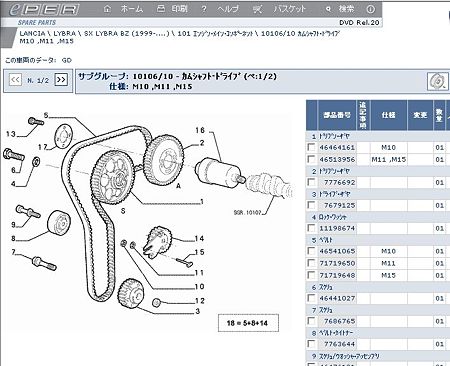Screen dimensions: 450x366
Task: Open the basket (バスケット) cart icon
Action: tap(257, 9)
